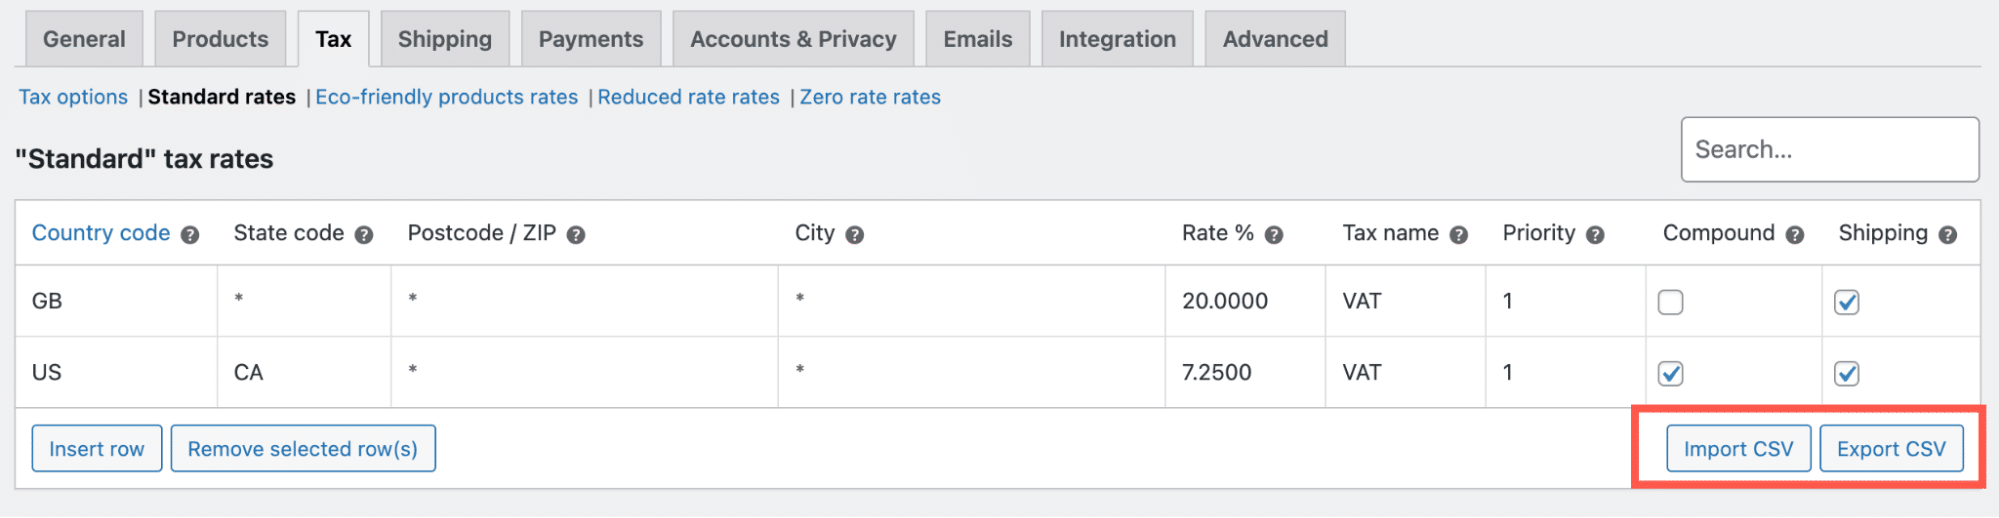
Task: Select Standard rates section
Action: [x=222, y=97]
